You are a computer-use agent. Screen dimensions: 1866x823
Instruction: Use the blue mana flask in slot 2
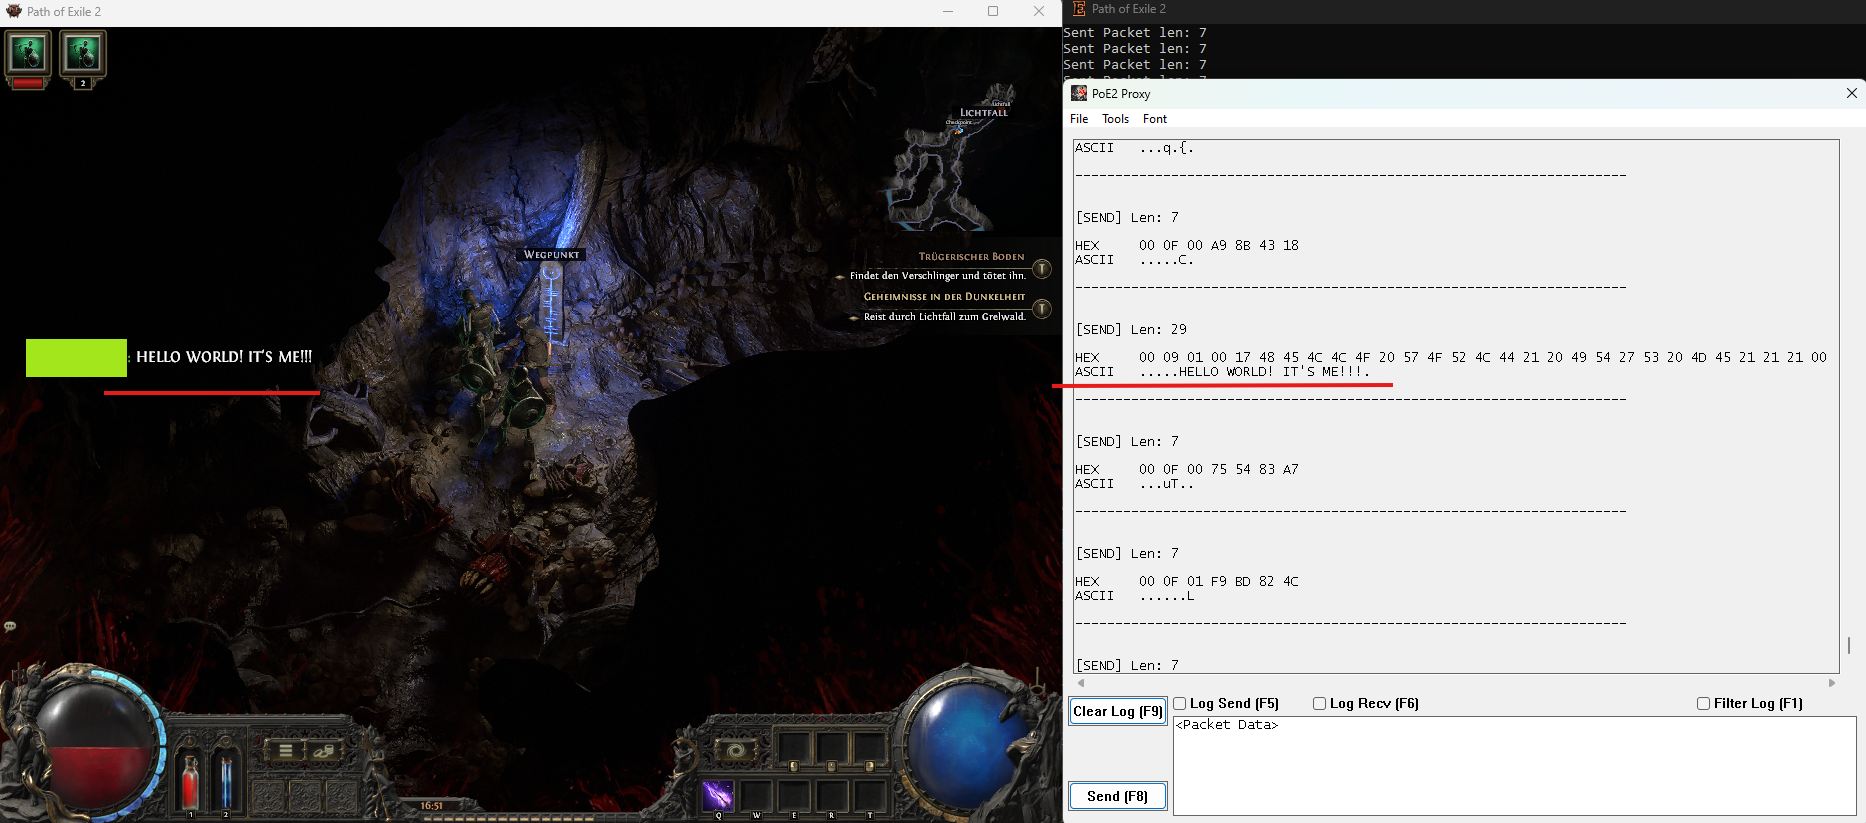click(x=226, y=782)
